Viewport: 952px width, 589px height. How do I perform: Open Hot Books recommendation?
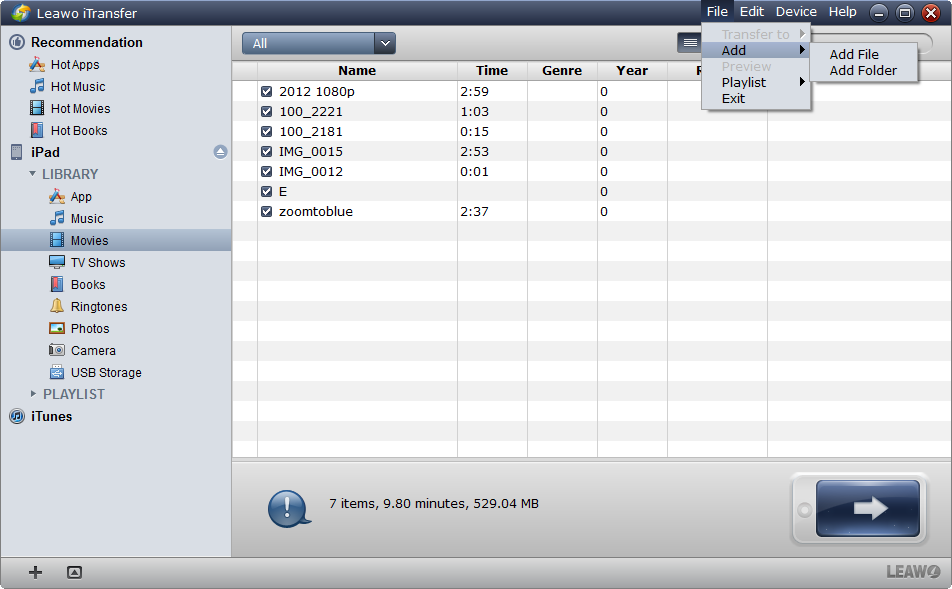click(78, 131)
